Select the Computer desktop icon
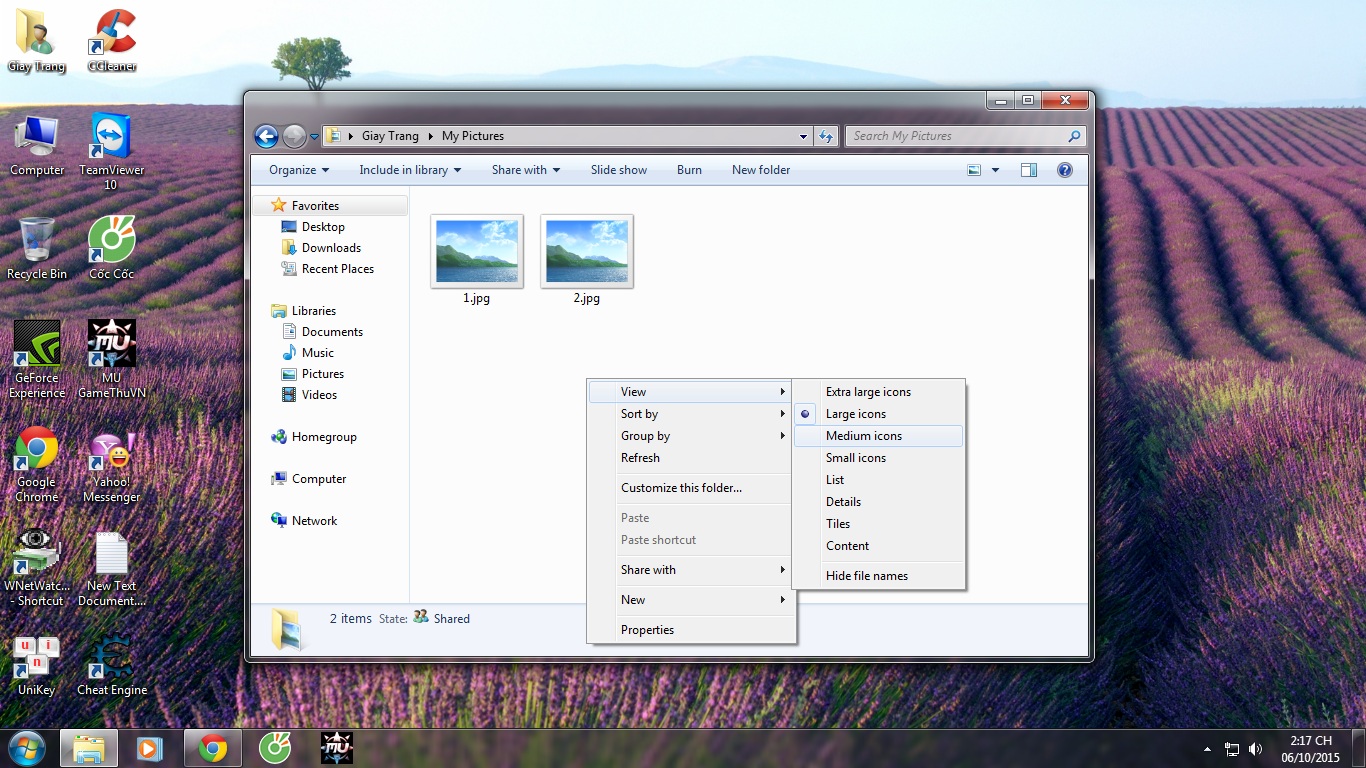 click(37, 146)
